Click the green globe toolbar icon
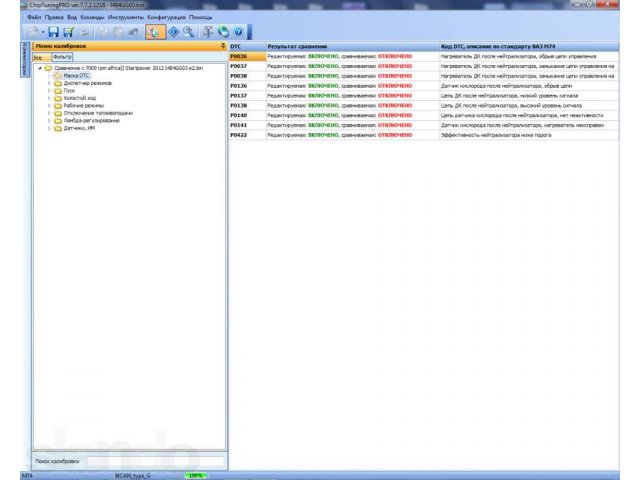The width and height of the screenshot is (640, 480). point(222,32)
